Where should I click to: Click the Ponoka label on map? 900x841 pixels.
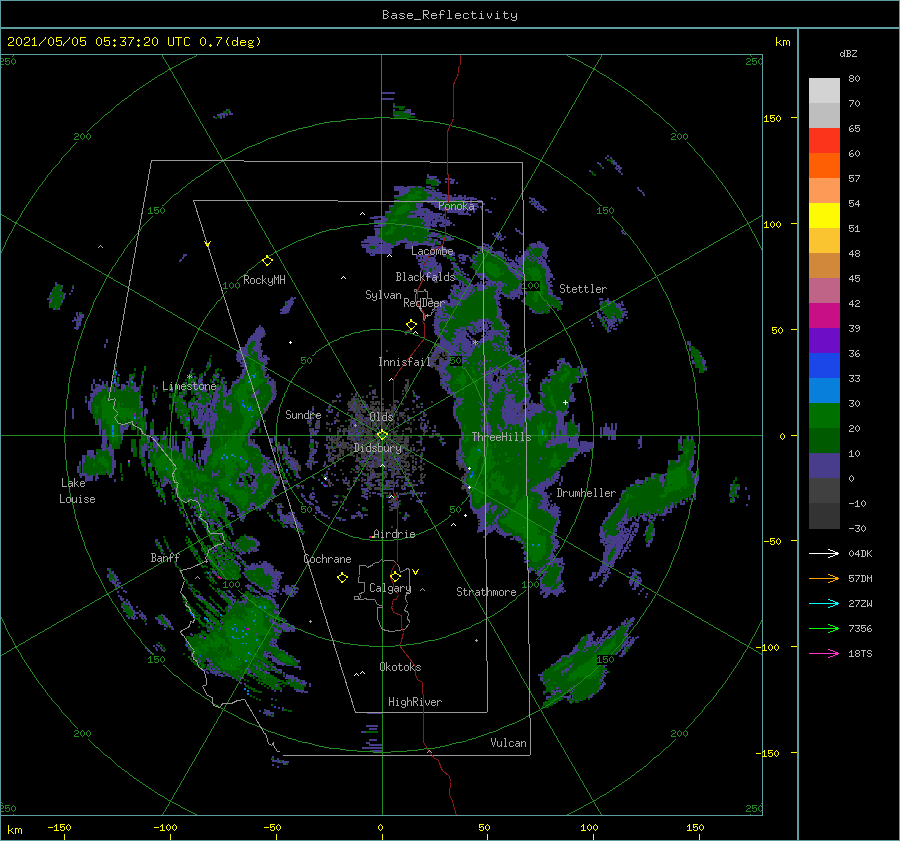pyautogui.click(x=456, y=206)
